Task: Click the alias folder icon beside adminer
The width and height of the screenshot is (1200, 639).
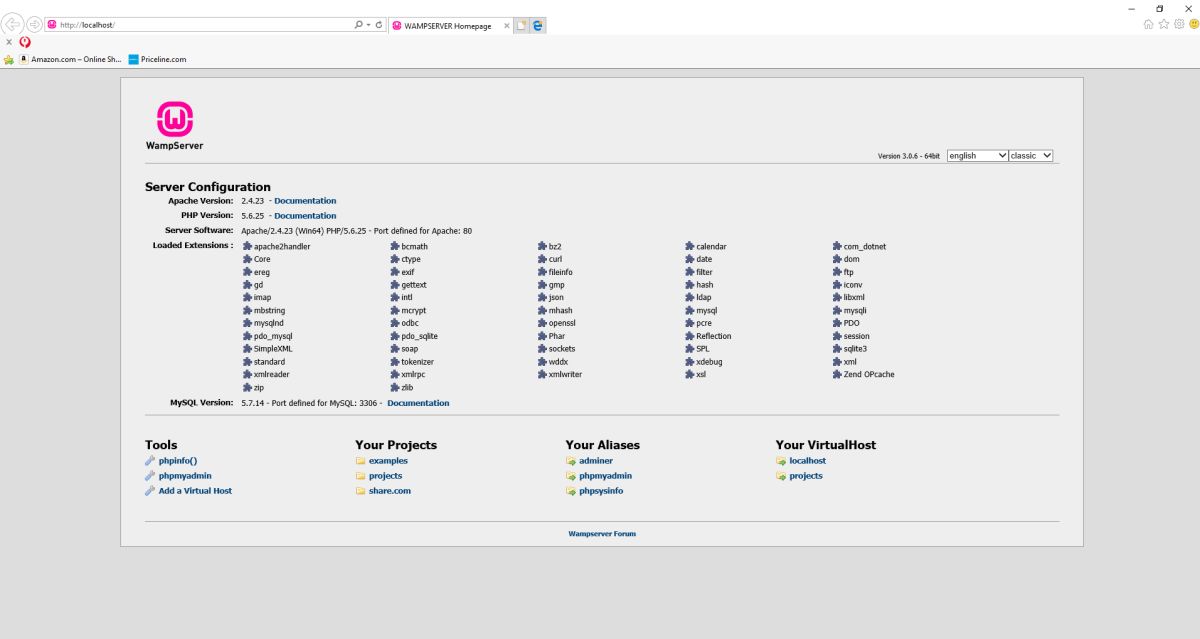Action: [x=571, y=460]
